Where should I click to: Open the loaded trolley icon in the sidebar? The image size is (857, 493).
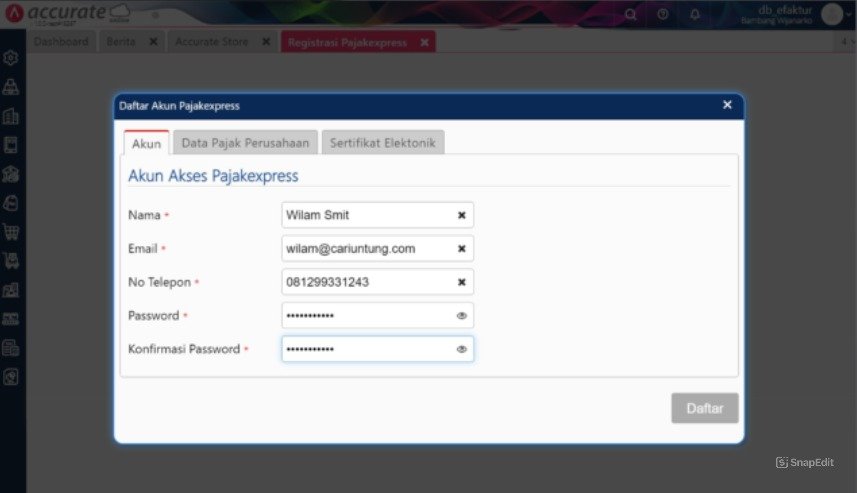[x=11, y=261]
